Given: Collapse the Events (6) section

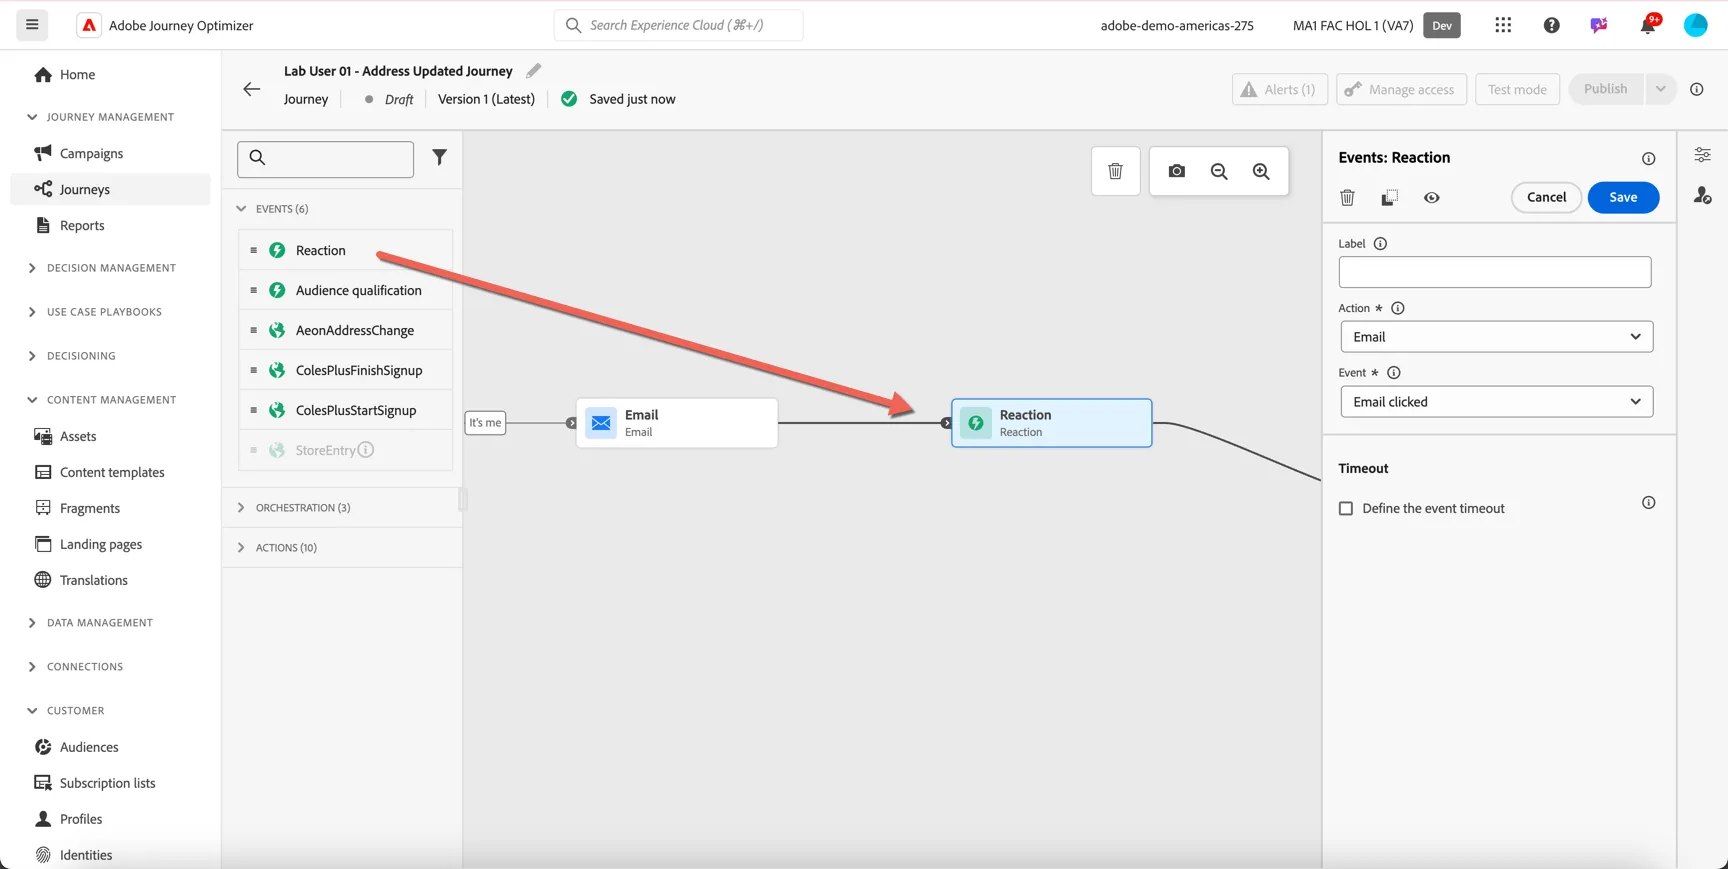Looking at the screenshot, I should 241,208.
